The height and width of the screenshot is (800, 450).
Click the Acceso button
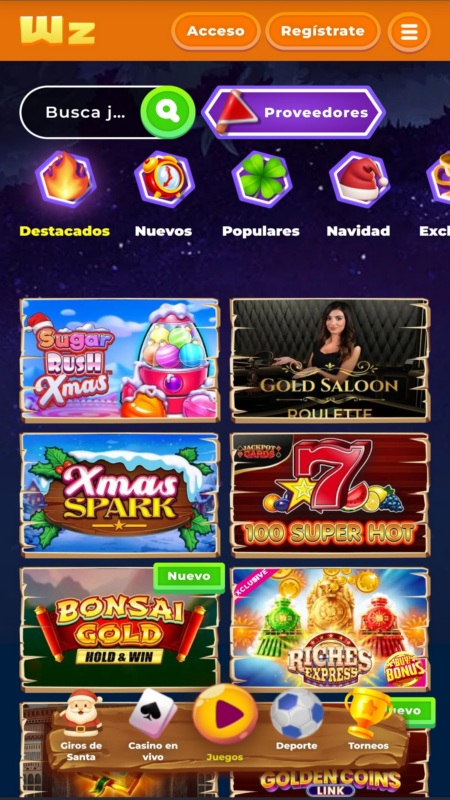tap(216, 31)
